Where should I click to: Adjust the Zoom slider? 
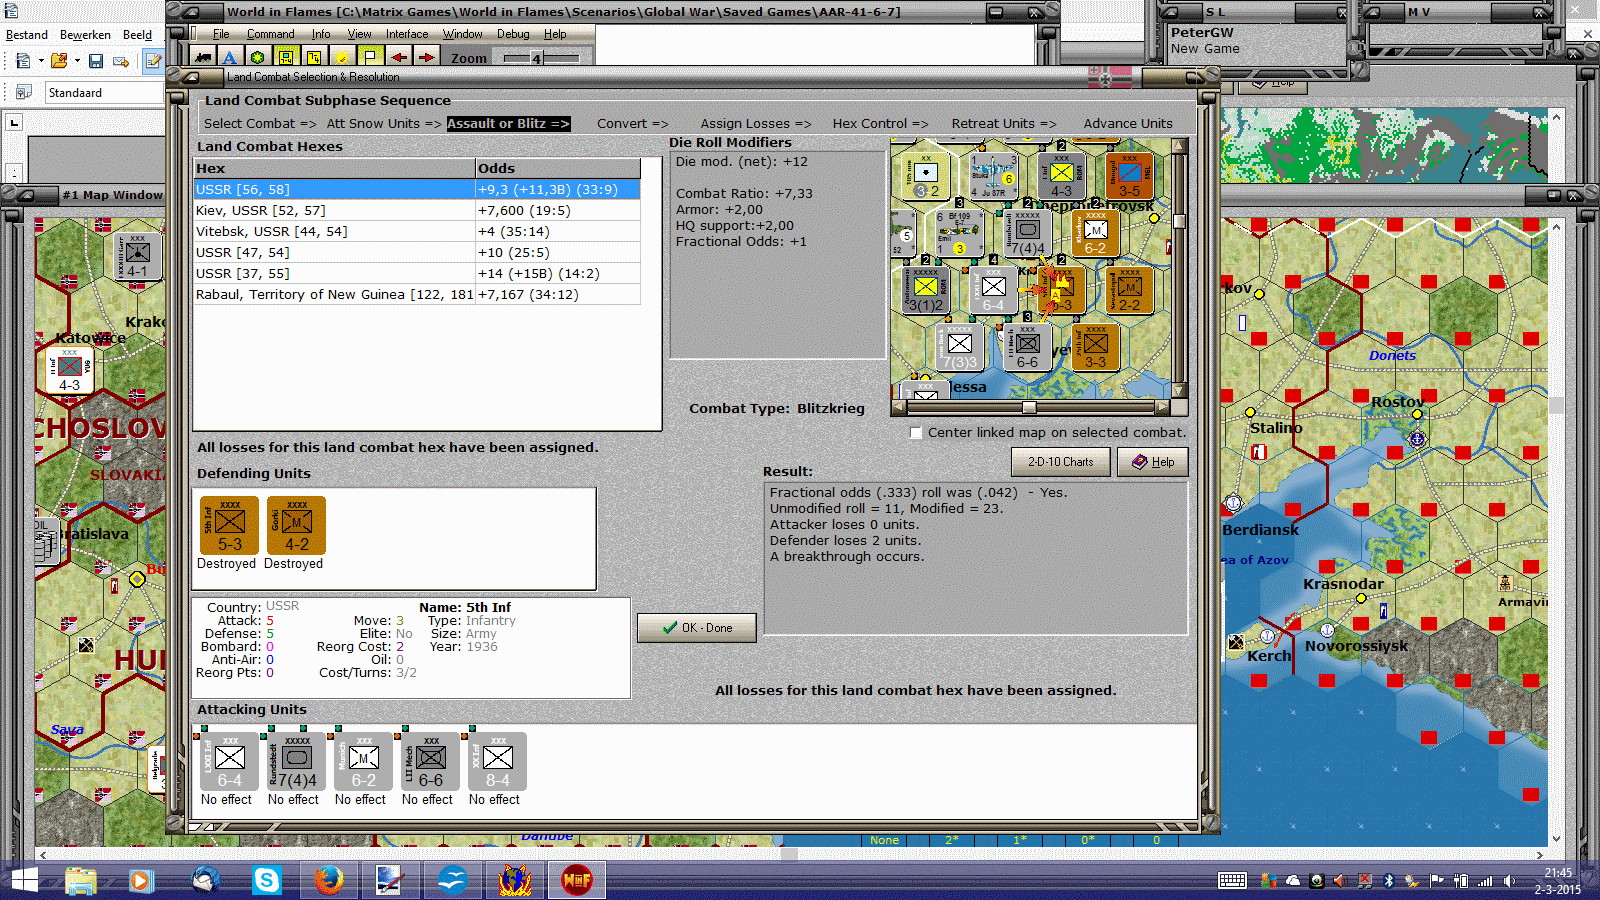pyautogui.click(x=536, y=58)
